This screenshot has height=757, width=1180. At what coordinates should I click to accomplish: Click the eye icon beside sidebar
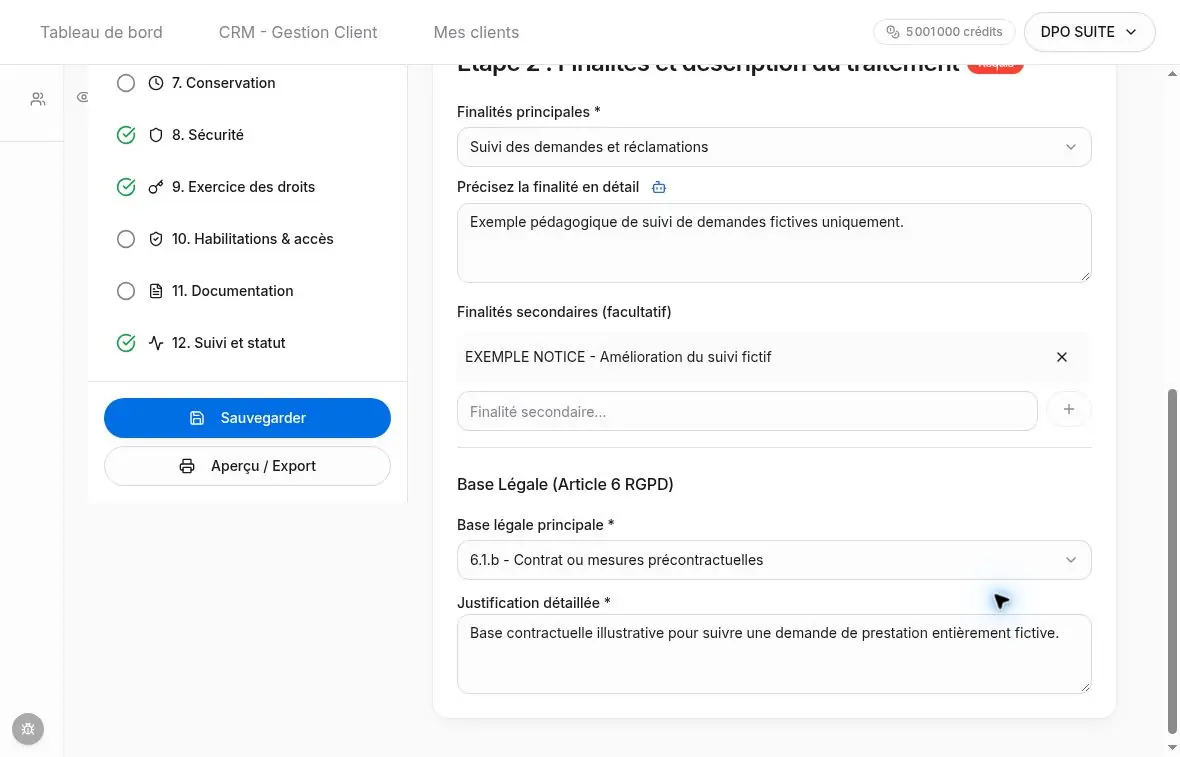[x=83, y=97]
